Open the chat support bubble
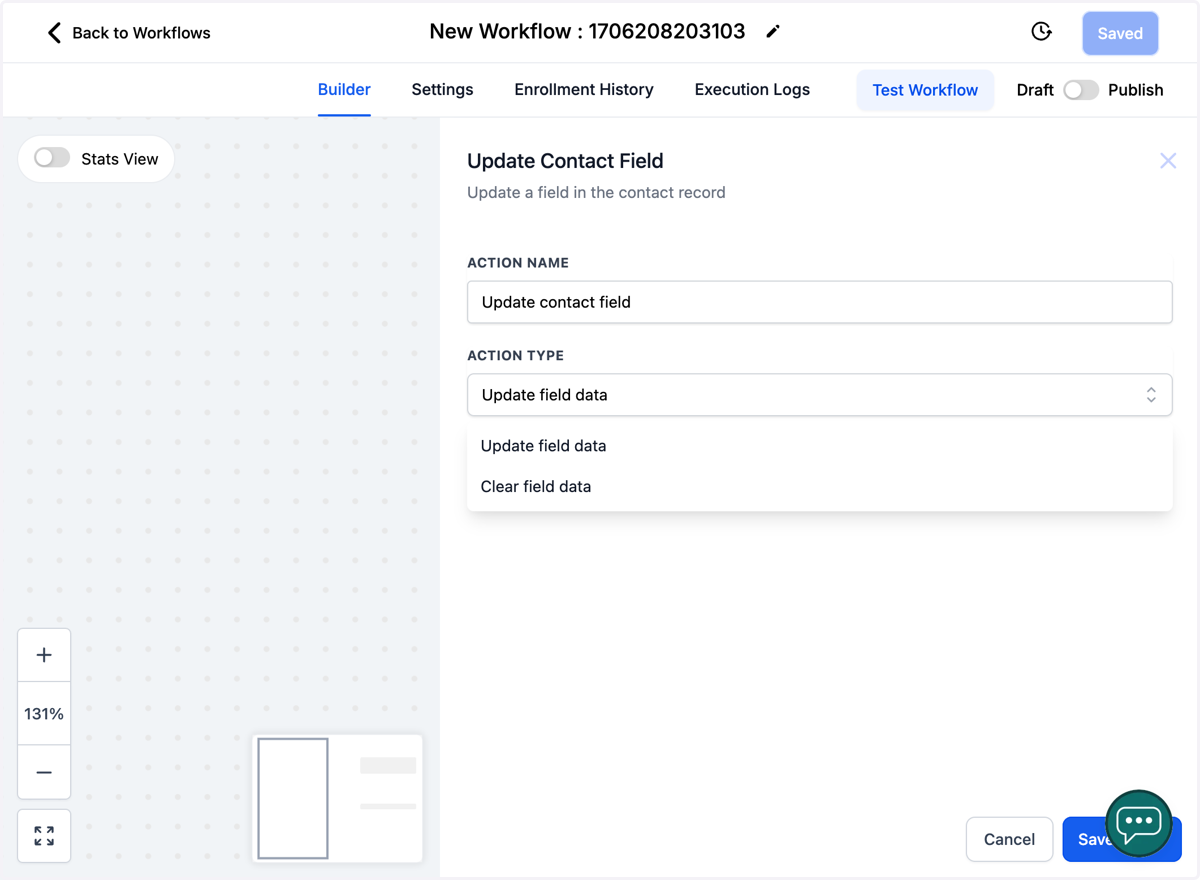Image resolution: width=1200 pixels, height=880 pixels. 1138,824
